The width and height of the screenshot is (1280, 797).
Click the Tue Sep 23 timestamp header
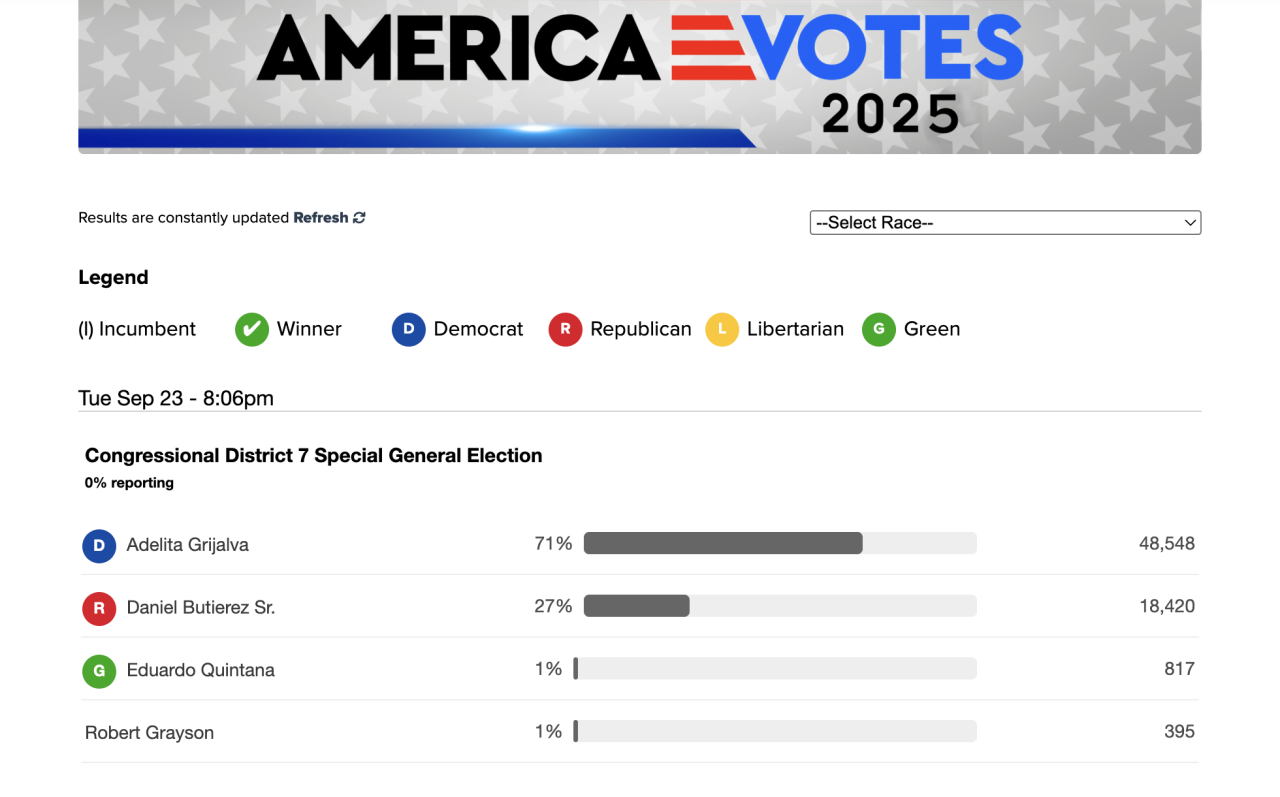coord(176,398)
